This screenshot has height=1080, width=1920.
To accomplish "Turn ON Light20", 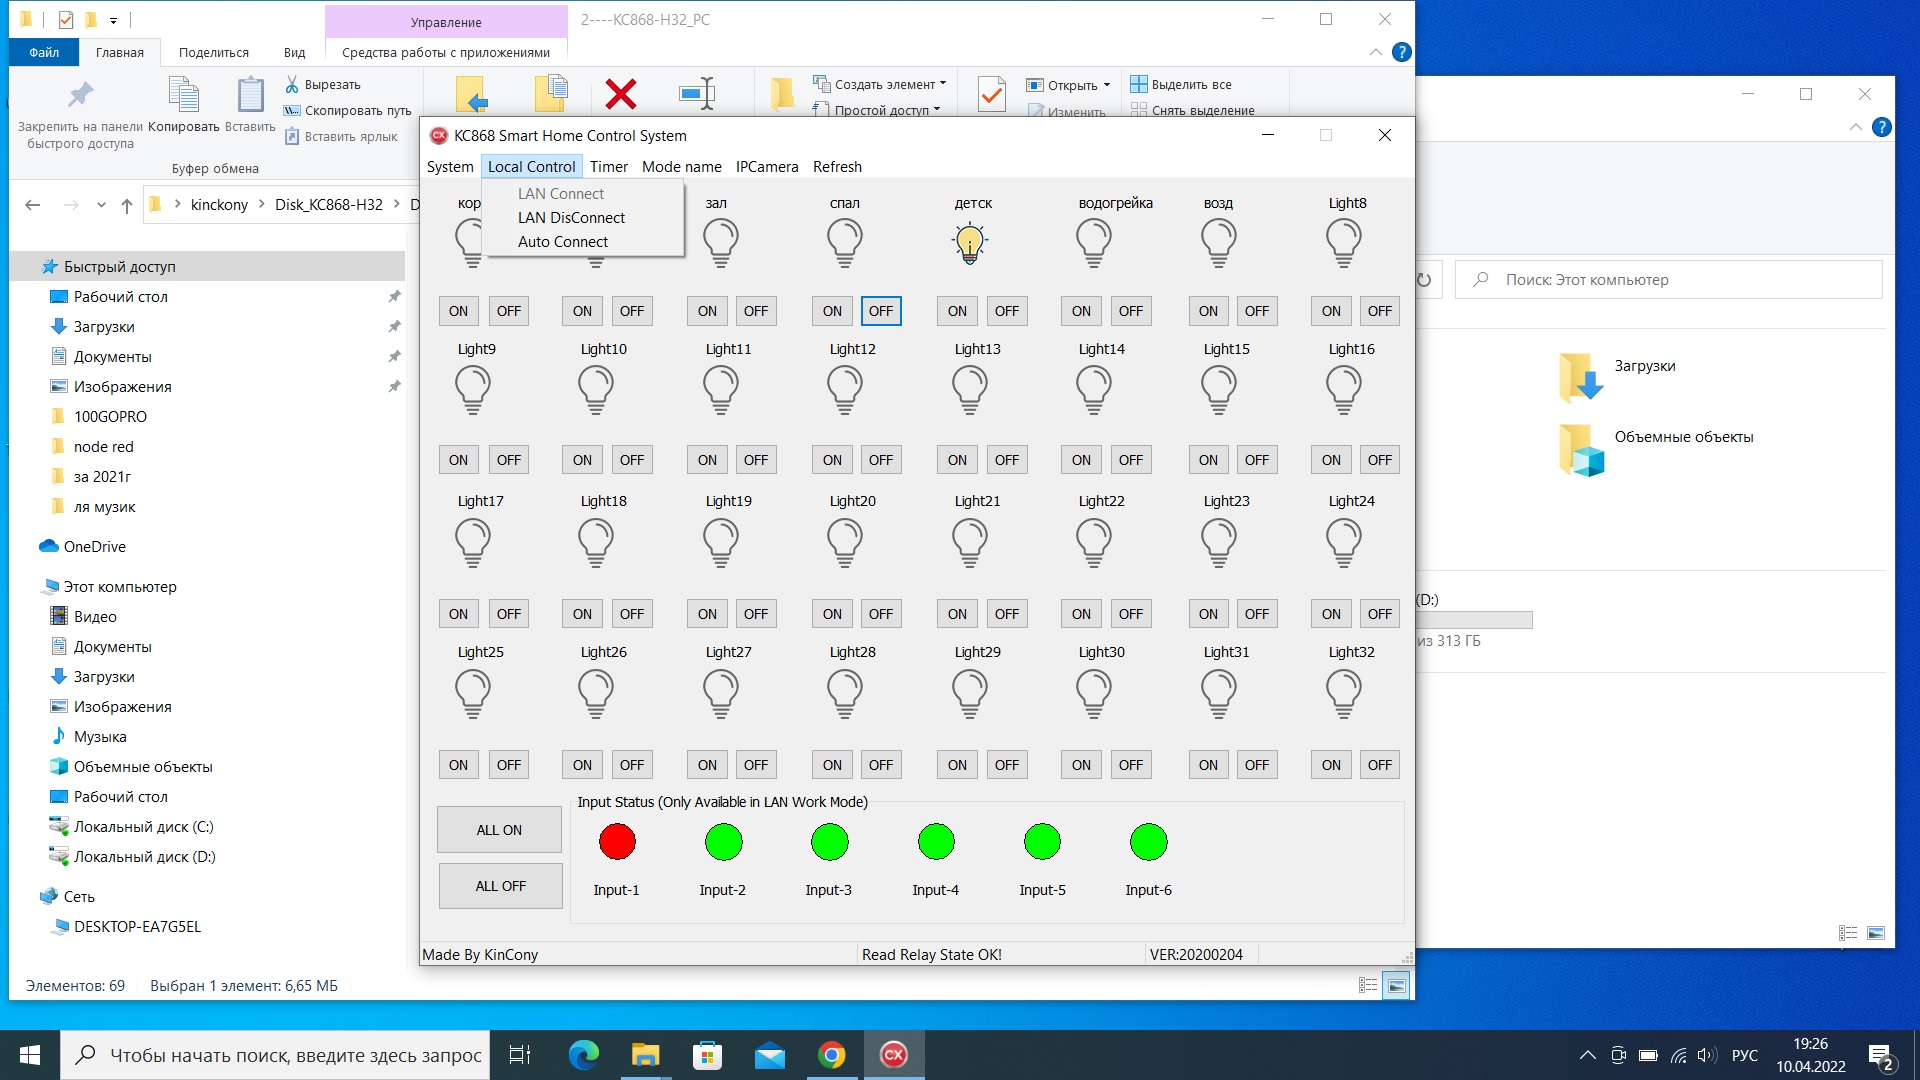I will tap(832, 614).
